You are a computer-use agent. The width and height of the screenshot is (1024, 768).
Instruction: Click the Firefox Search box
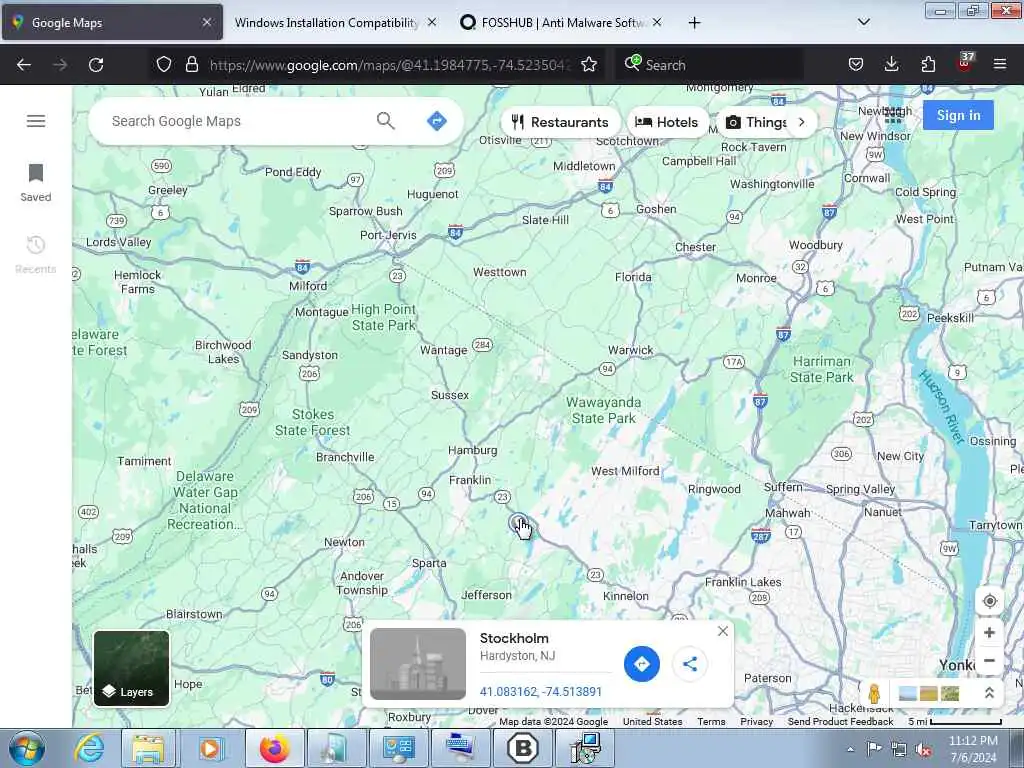click(x=711, y=65)
